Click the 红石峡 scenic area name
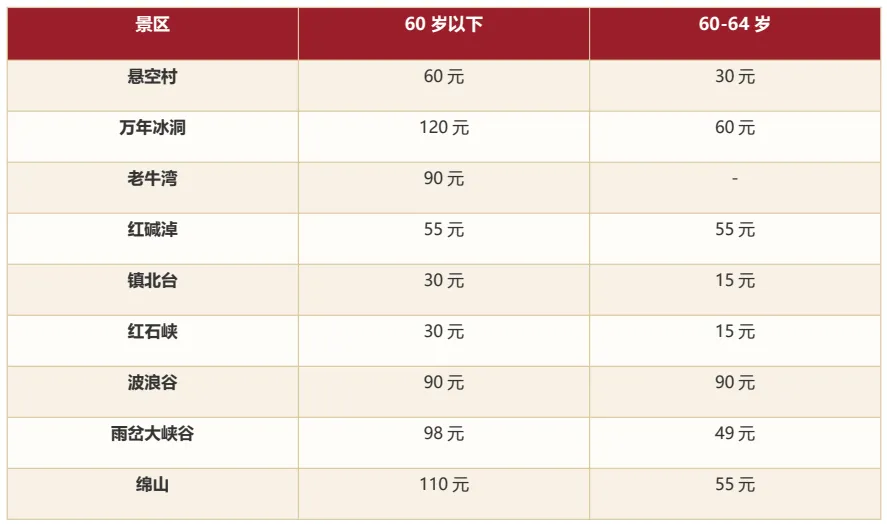This screenshot has width=887, height=524. (x=152, y=331)
